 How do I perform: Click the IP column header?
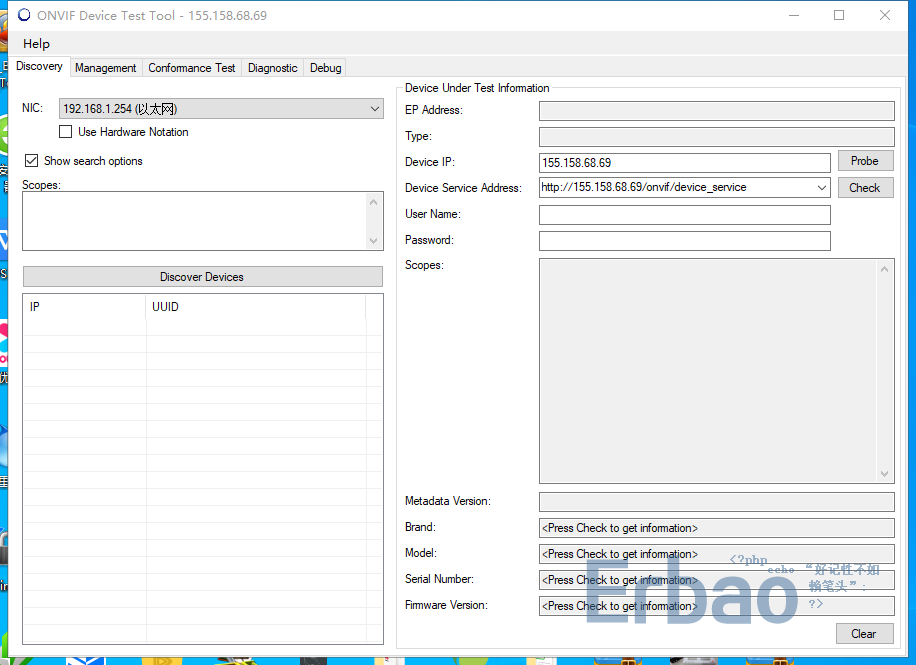85,307
